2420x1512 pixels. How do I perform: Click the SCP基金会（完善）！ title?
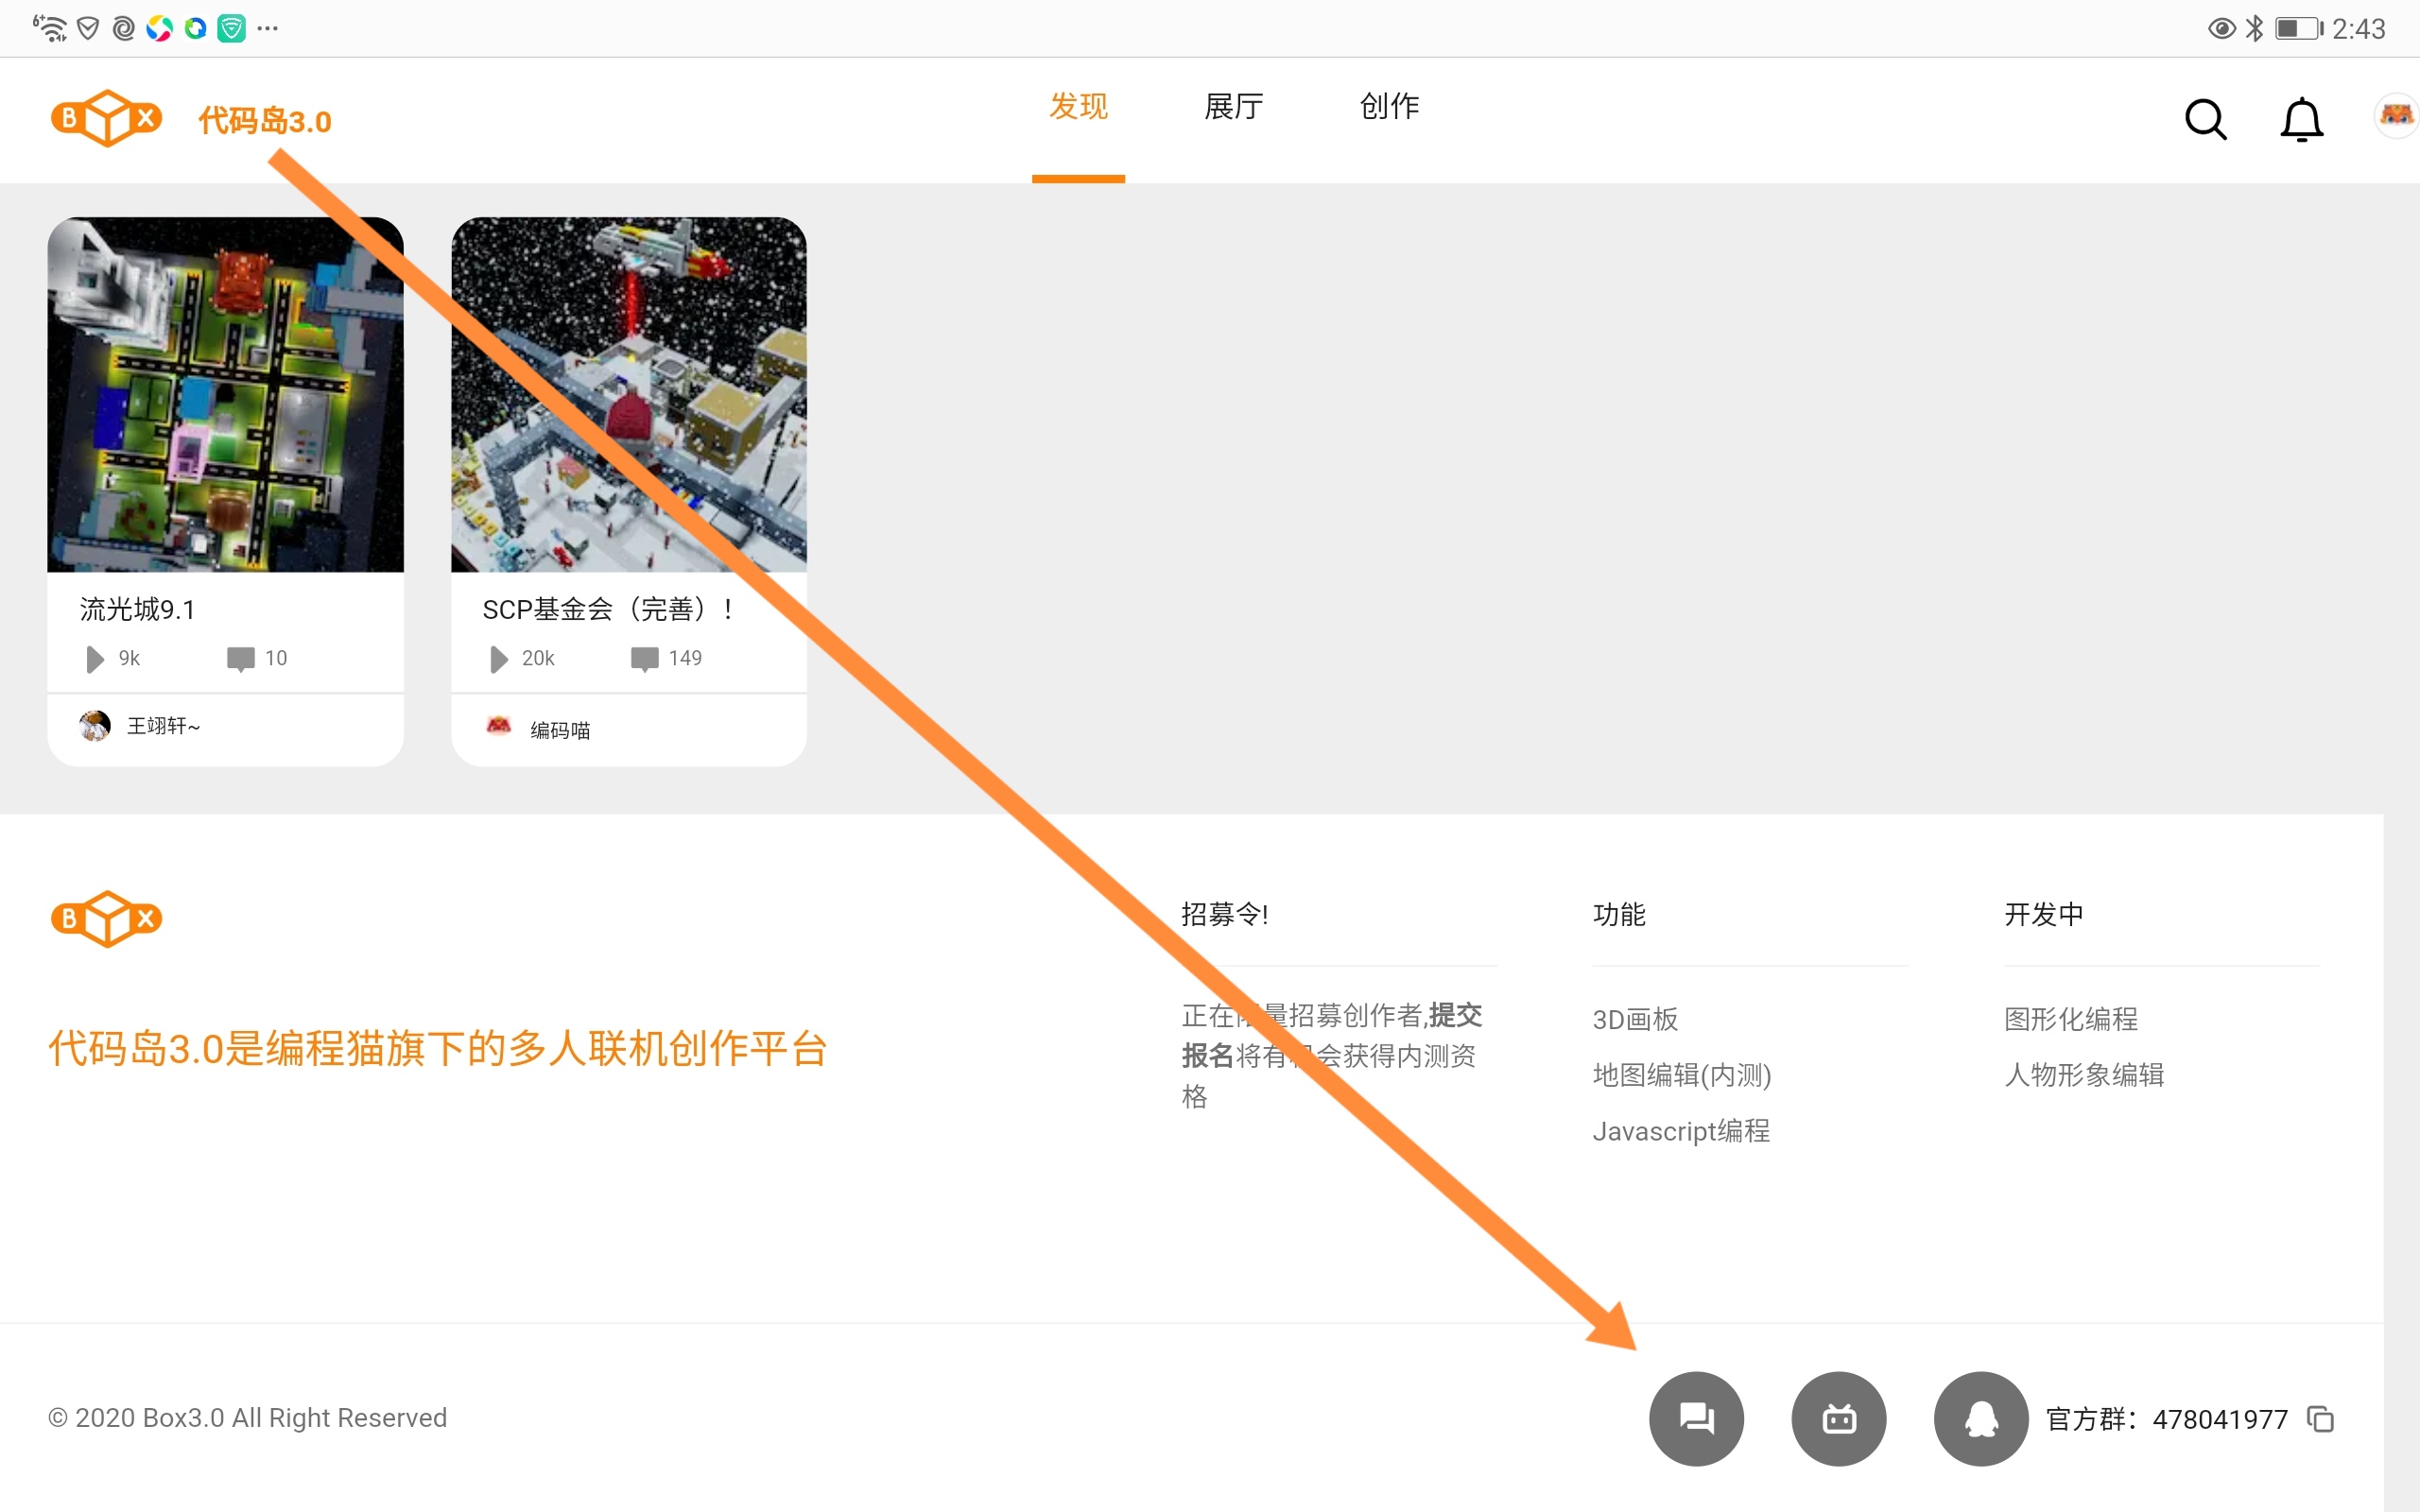pos(609,609)
